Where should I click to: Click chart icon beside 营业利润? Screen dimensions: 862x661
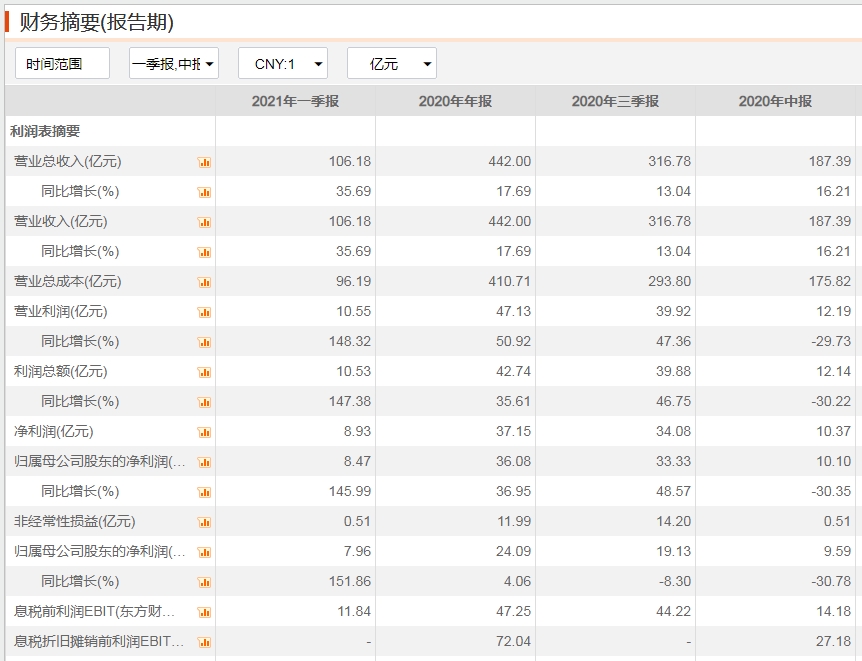[204, 312]
